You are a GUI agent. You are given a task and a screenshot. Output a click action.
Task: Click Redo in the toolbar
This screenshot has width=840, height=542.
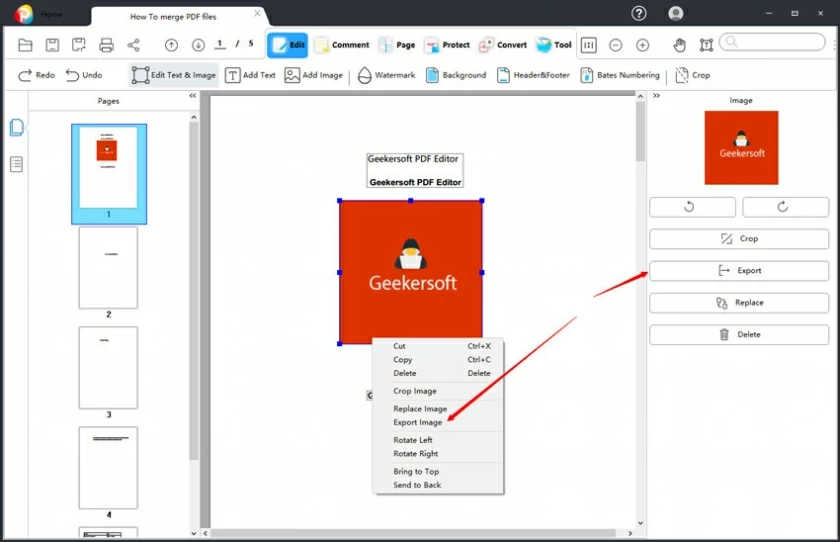36,75
